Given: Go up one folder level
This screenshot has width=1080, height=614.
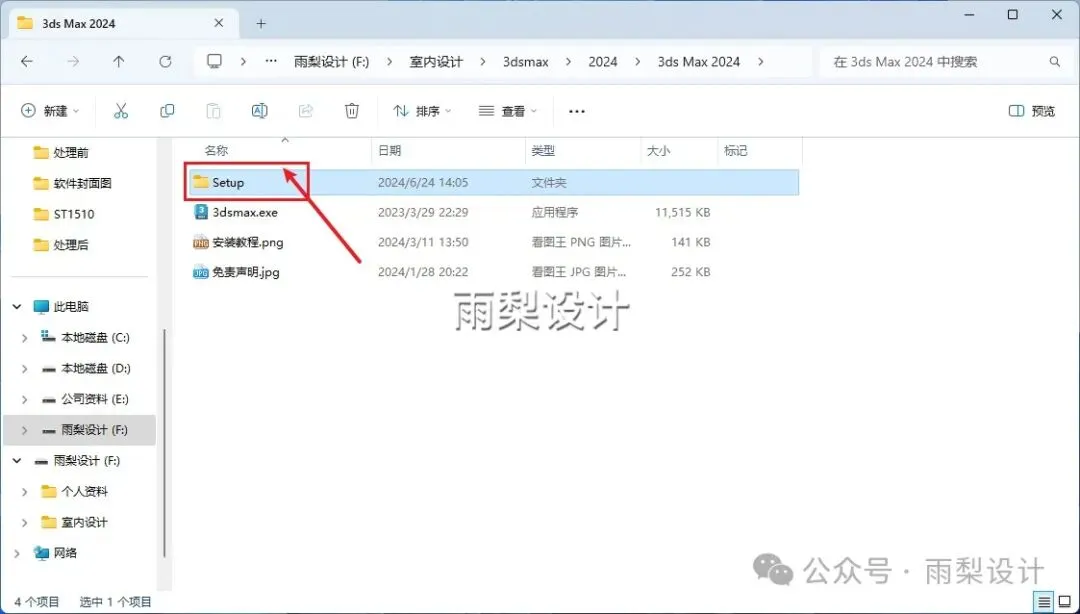Looking at the screenshot, I should [x=118, y=61].
